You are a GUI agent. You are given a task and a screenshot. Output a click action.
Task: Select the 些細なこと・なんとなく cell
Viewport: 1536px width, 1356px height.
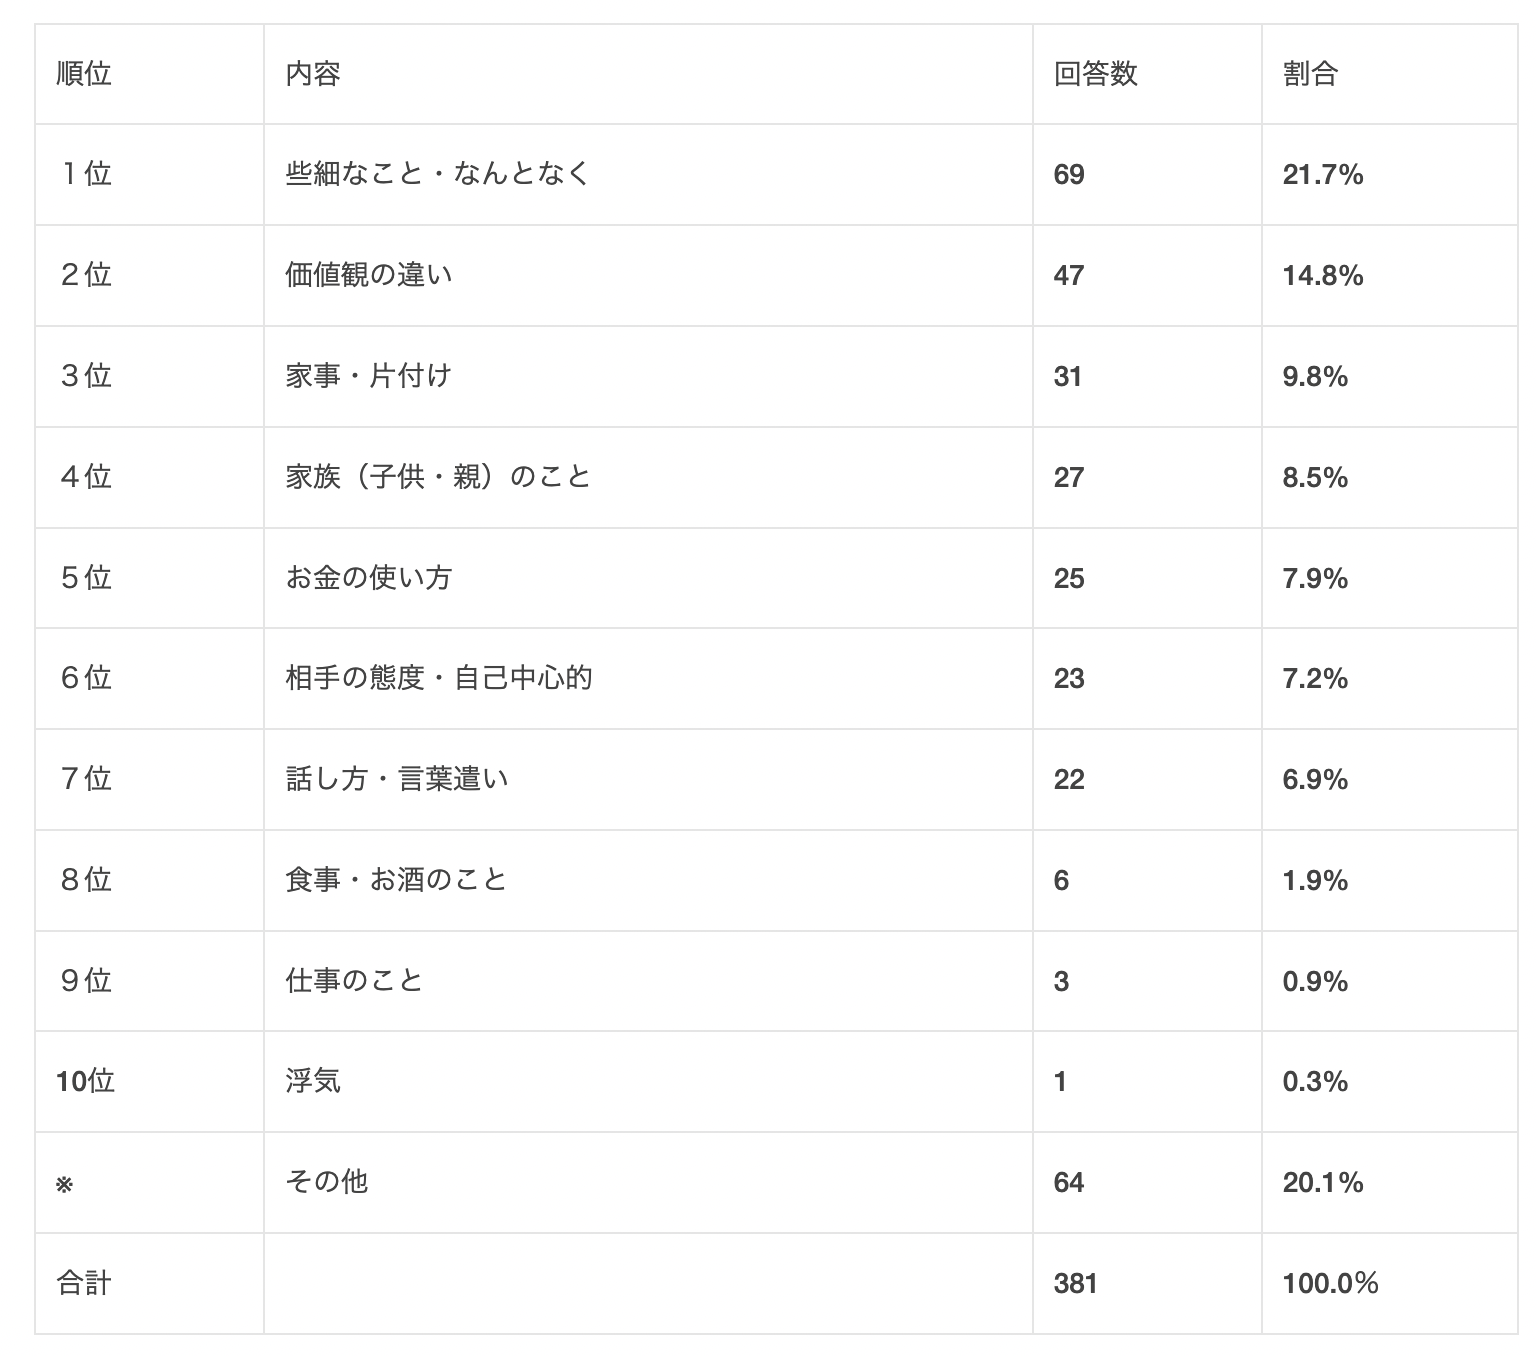438,174
